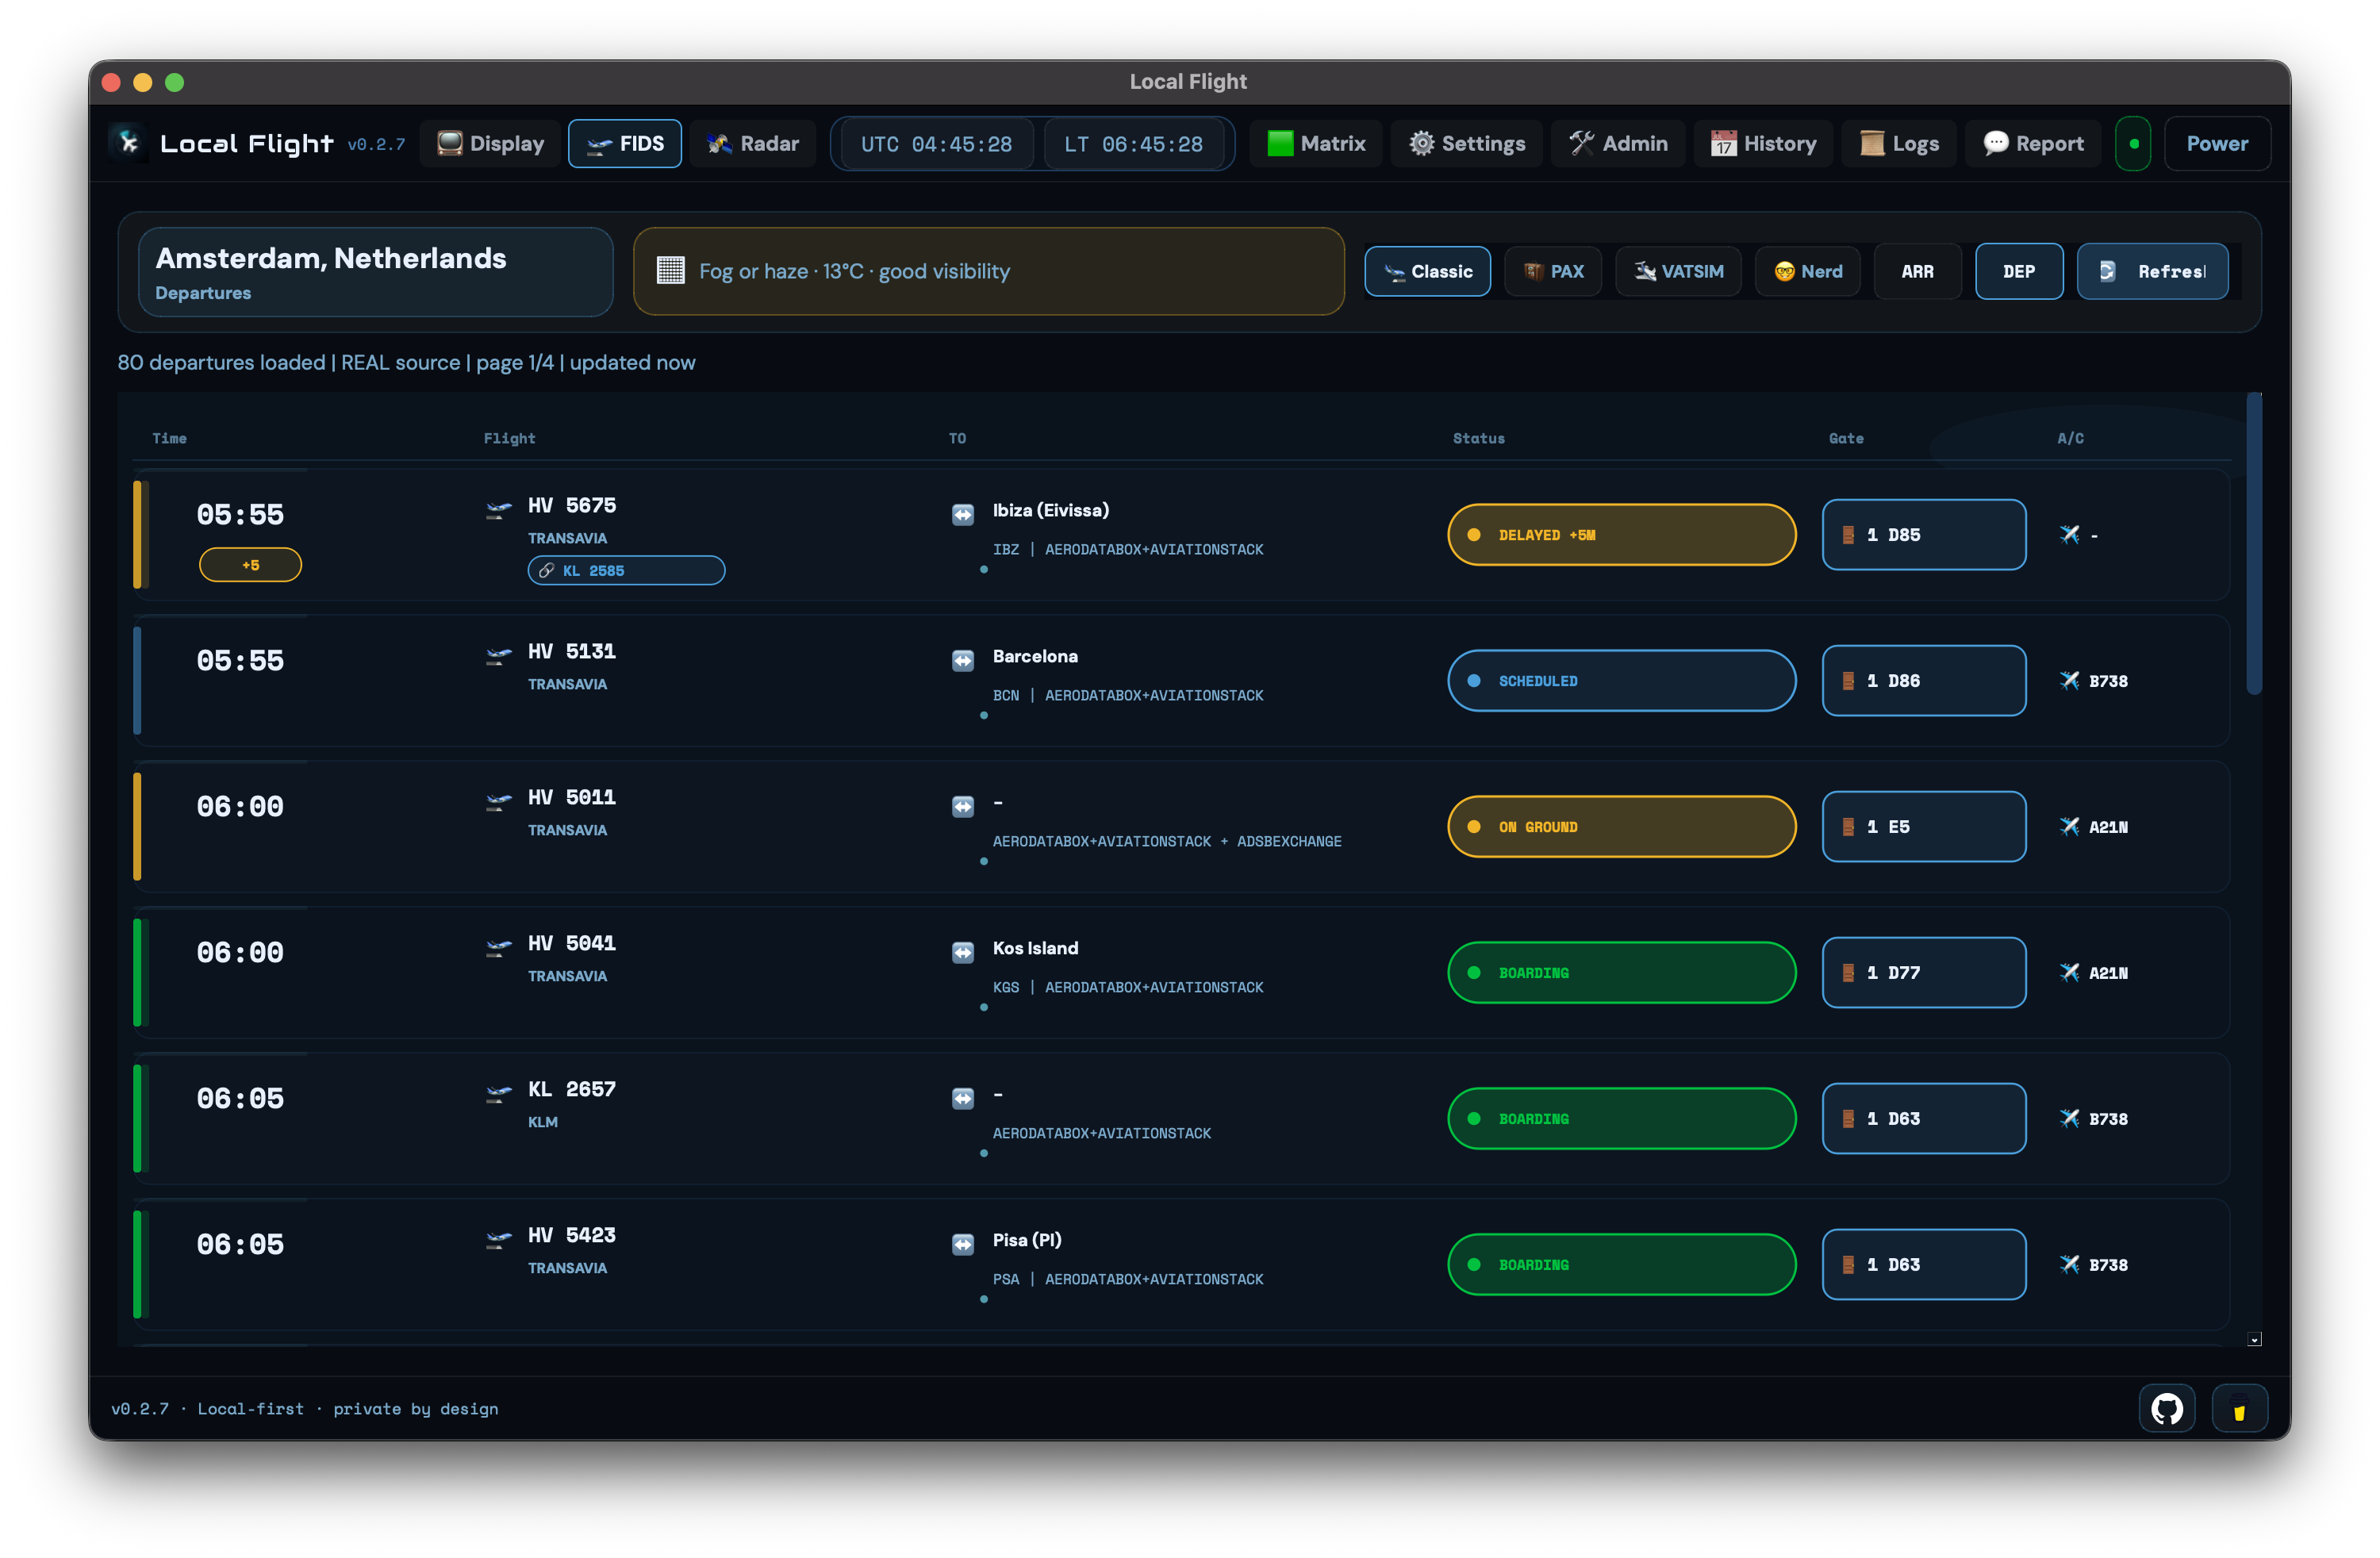Click the aircraft icon beside A21N for HV 5041

tap(2069, 972)
